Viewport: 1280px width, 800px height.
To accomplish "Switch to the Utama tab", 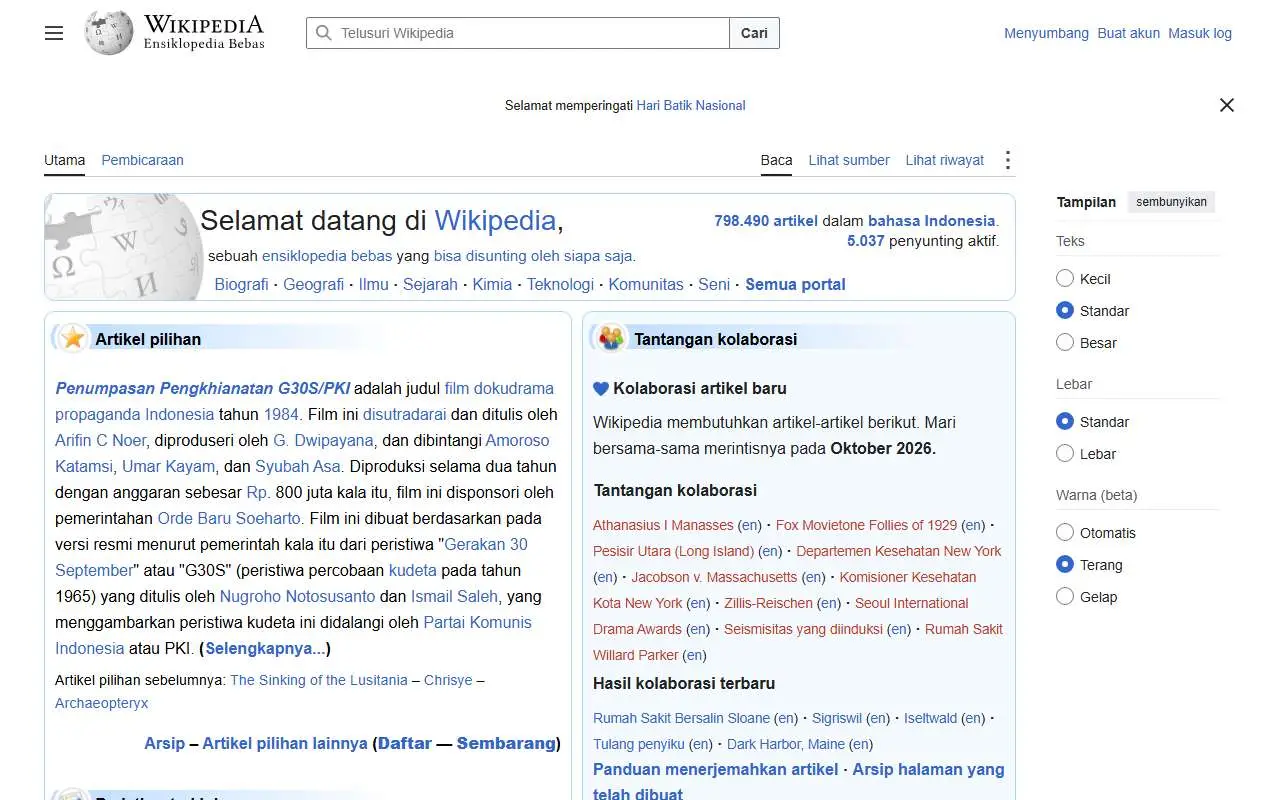I will point(65,160).
